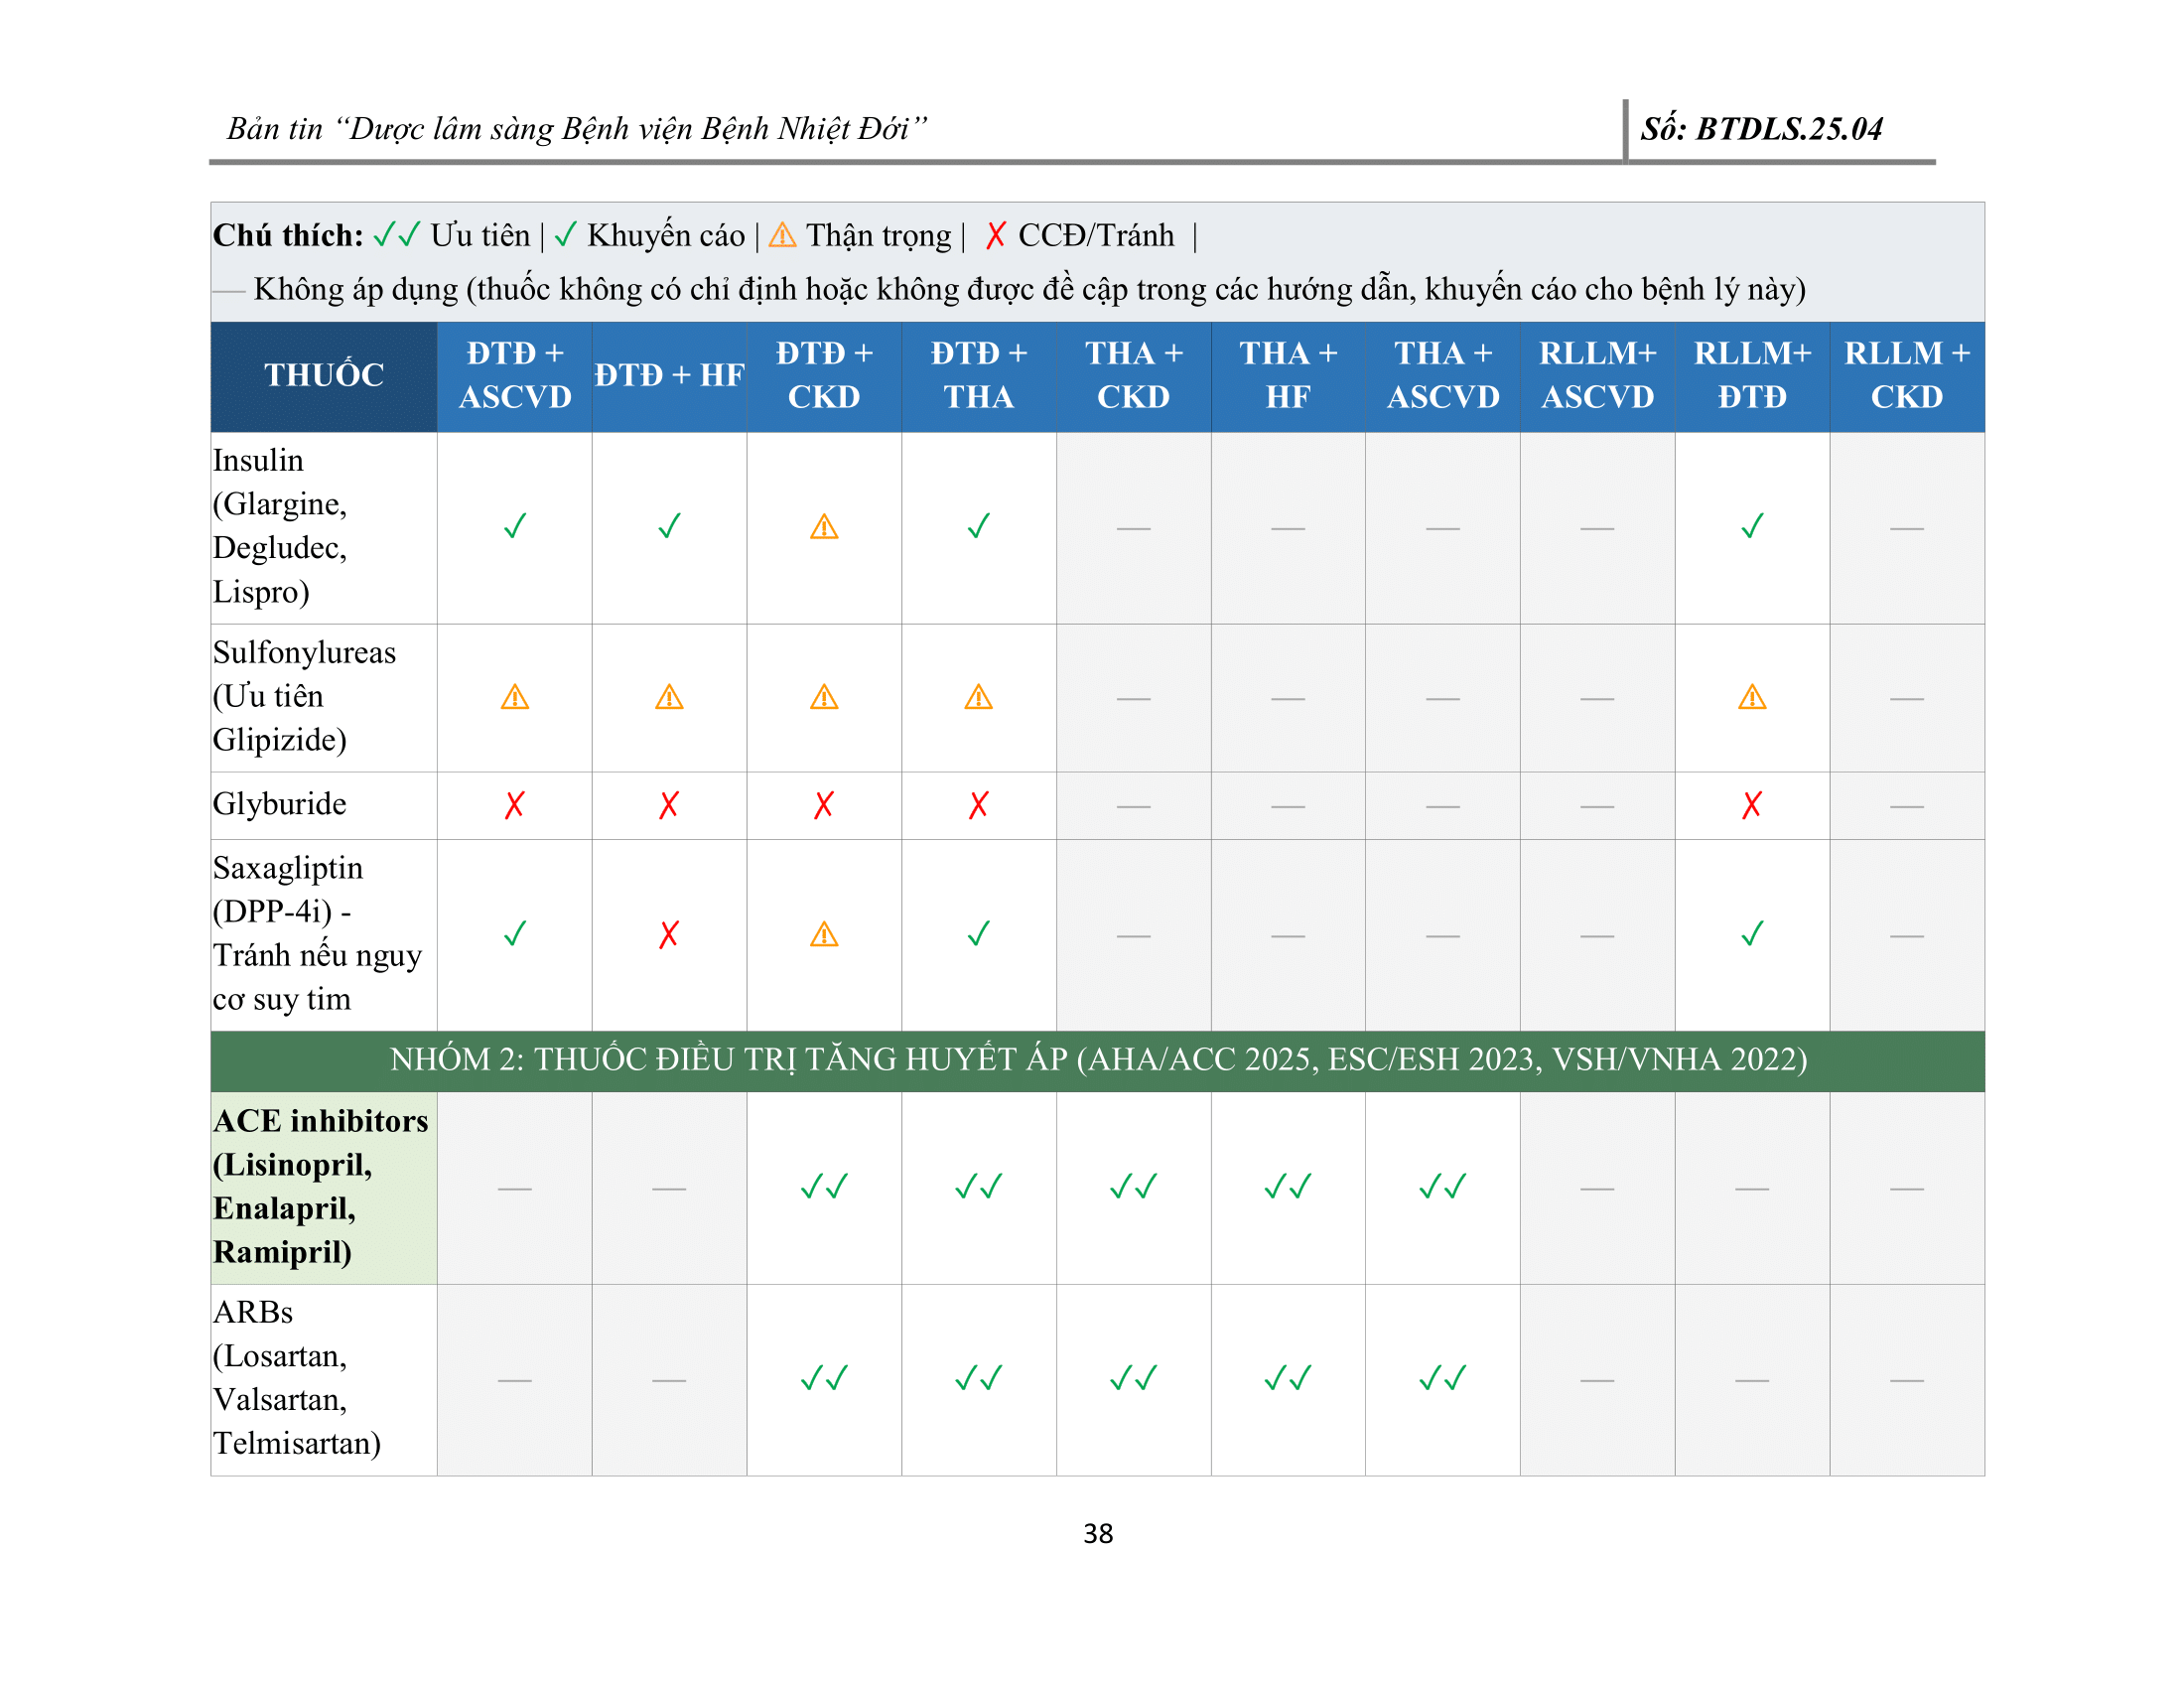Click the NHÓM 2 green section banner
2184x1688 pixels.
point(1097,1060)
